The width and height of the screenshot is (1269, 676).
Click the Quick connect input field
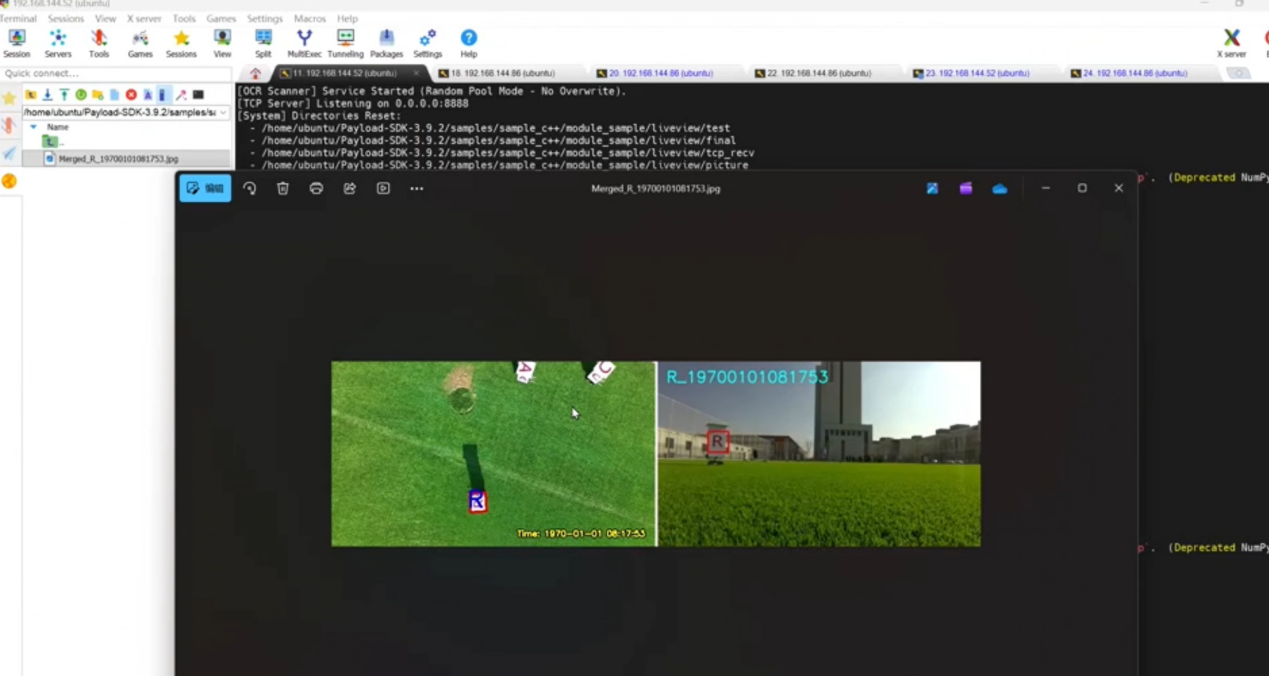pyautogui.click(x=115, y=73)
